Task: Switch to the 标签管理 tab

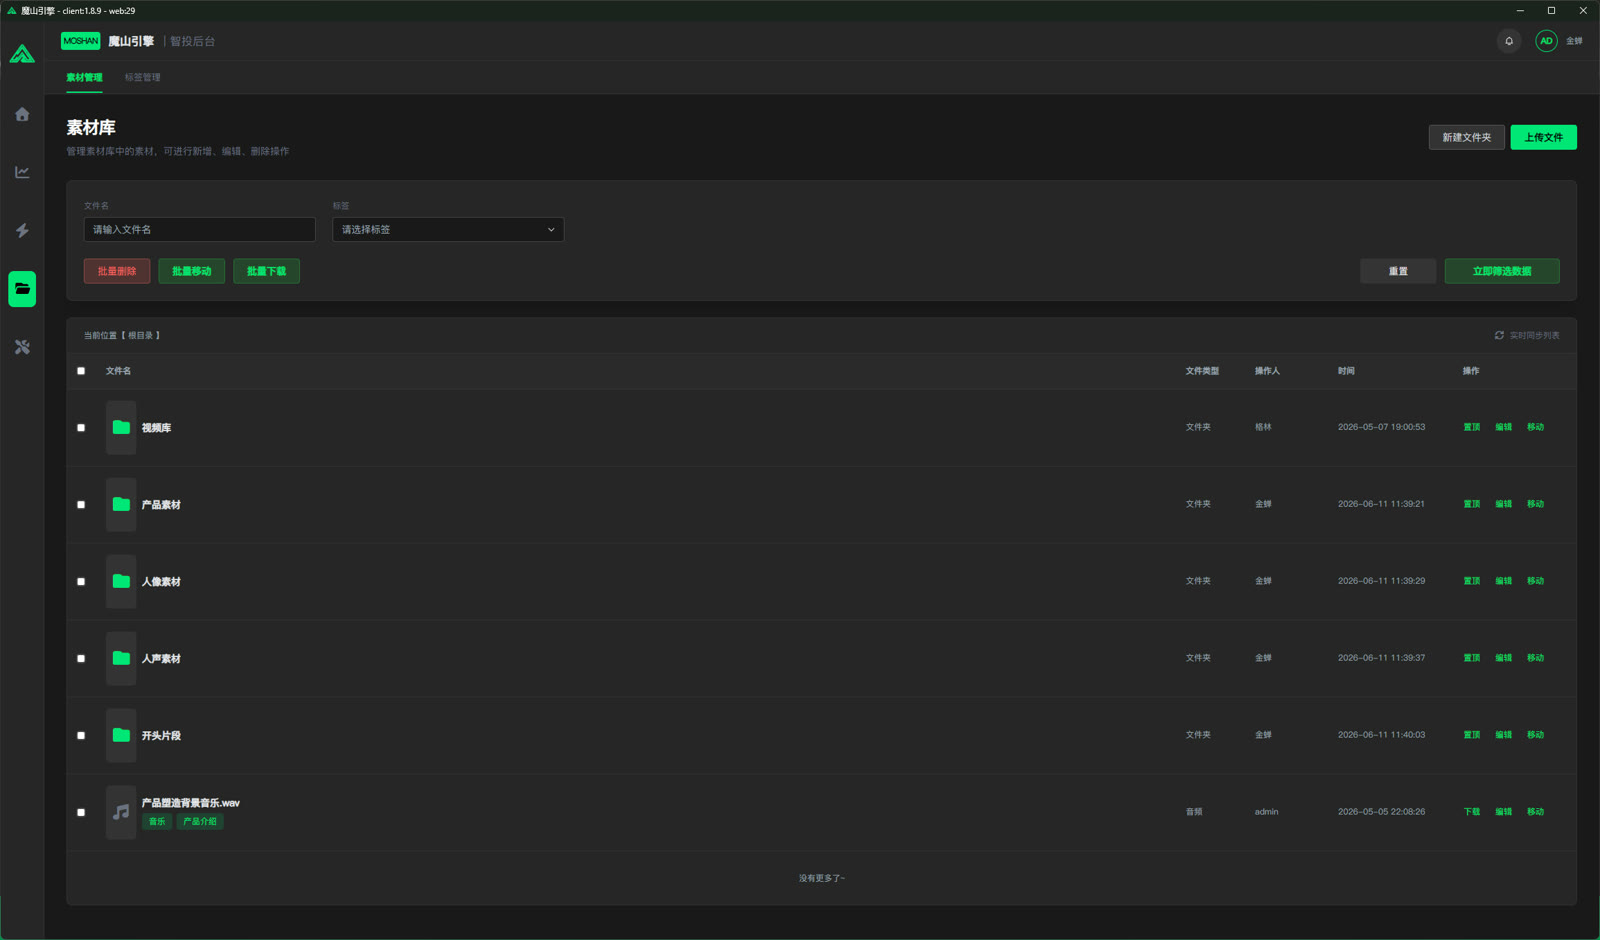Action: [142, 77]
